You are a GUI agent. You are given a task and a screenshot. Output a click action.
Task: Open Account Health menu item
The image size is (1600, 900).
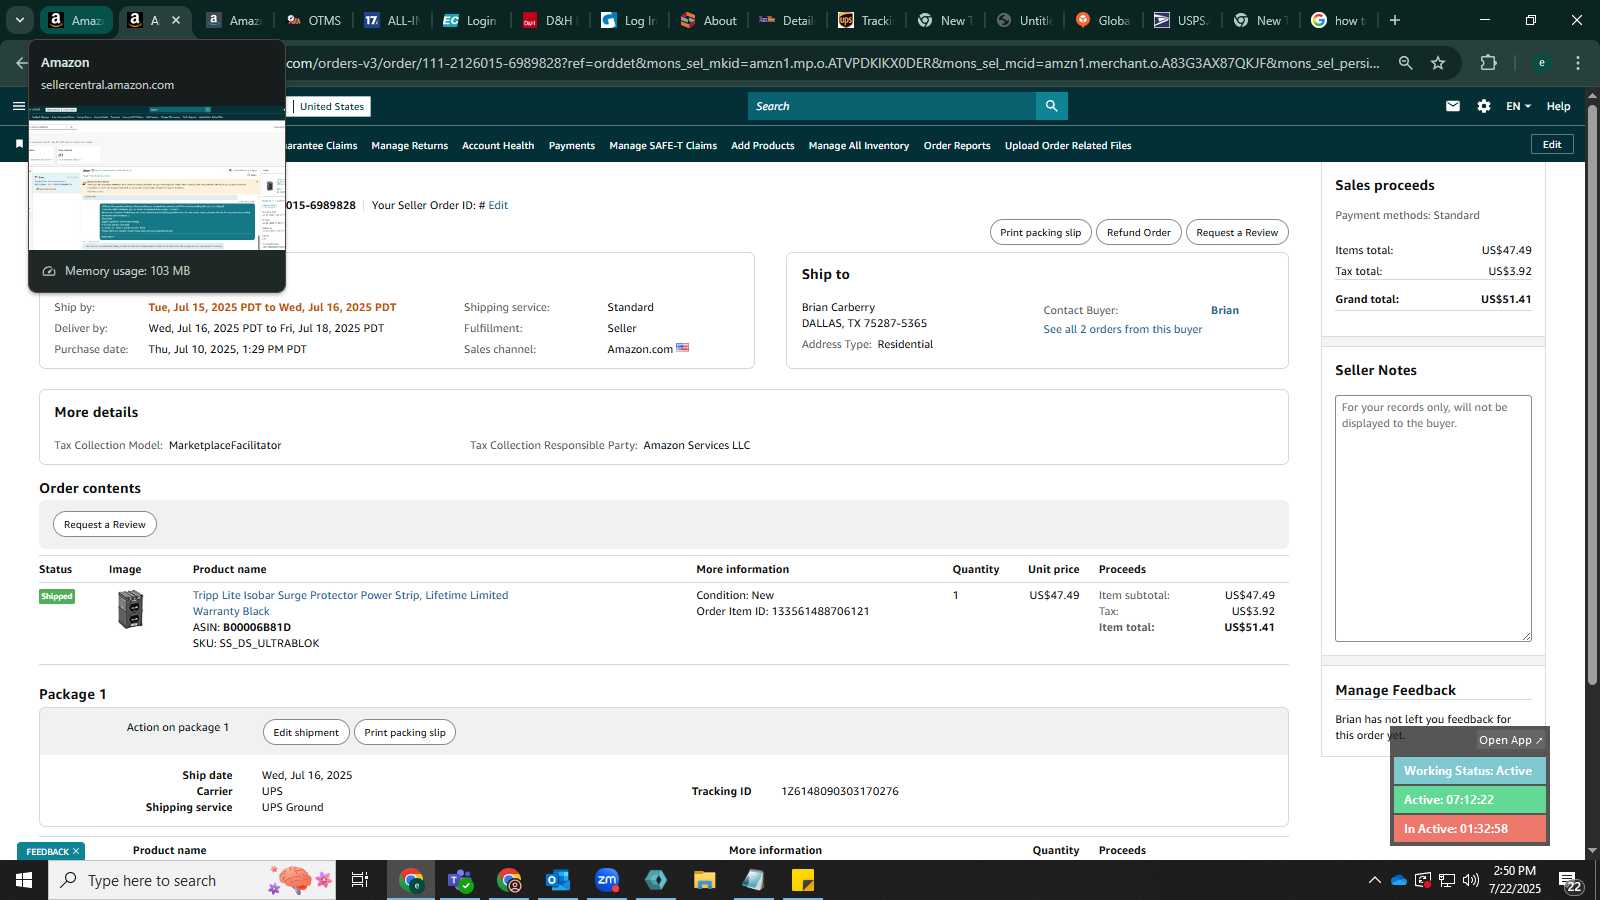click(498, 145)
